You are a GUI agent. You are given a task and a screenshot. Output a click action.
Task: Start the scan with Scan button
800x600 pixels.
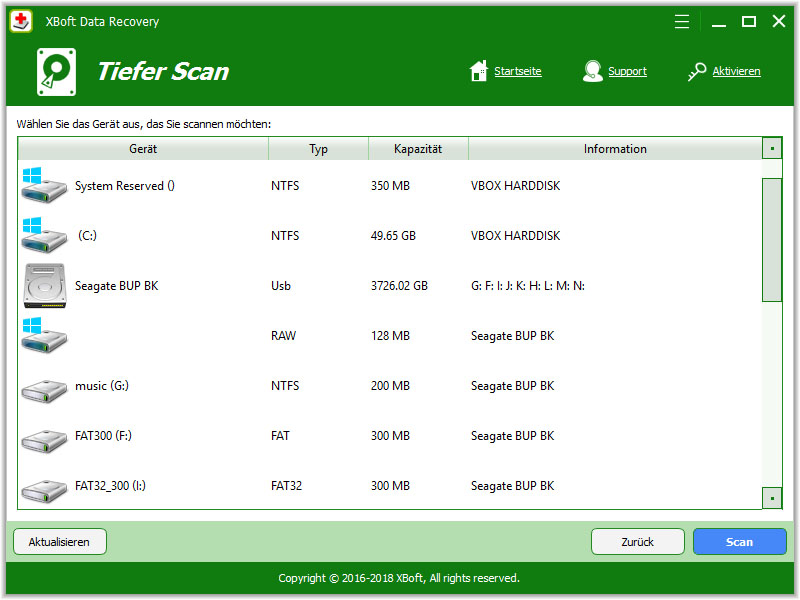739,542
